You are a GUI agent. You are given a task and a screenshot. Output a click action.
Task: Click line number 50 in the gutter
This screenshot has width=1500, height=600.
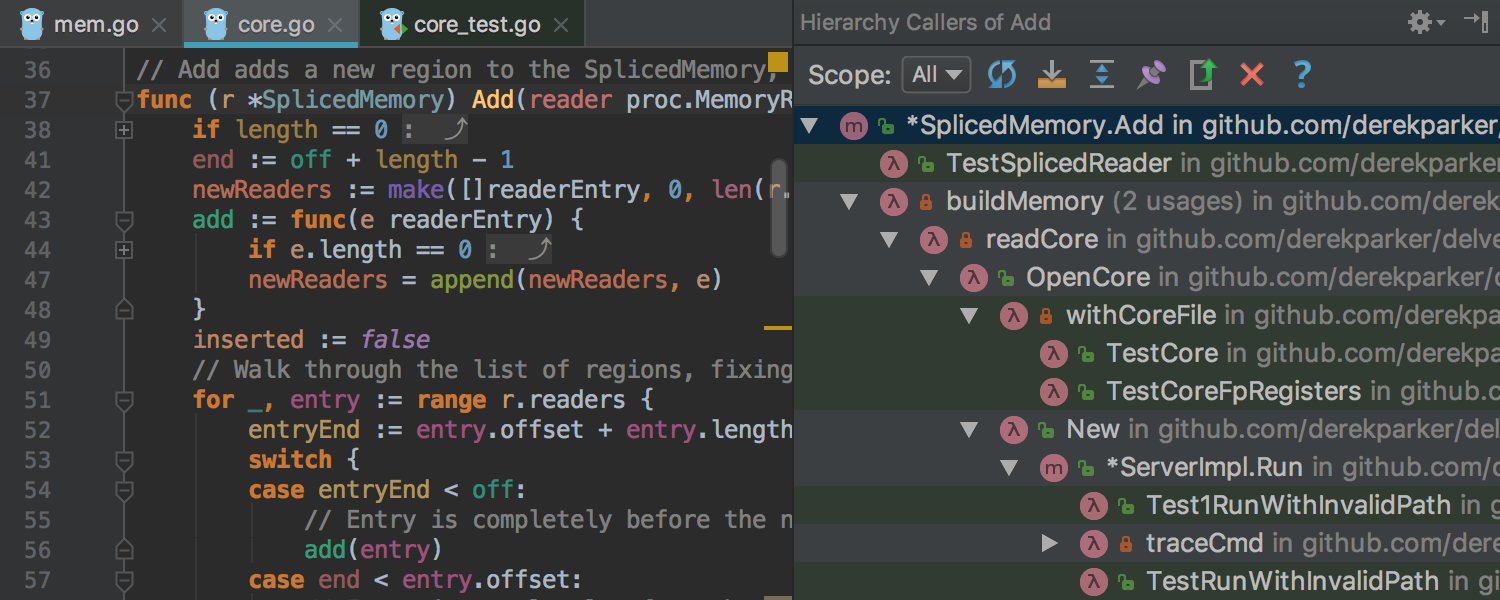pos(37,370)
